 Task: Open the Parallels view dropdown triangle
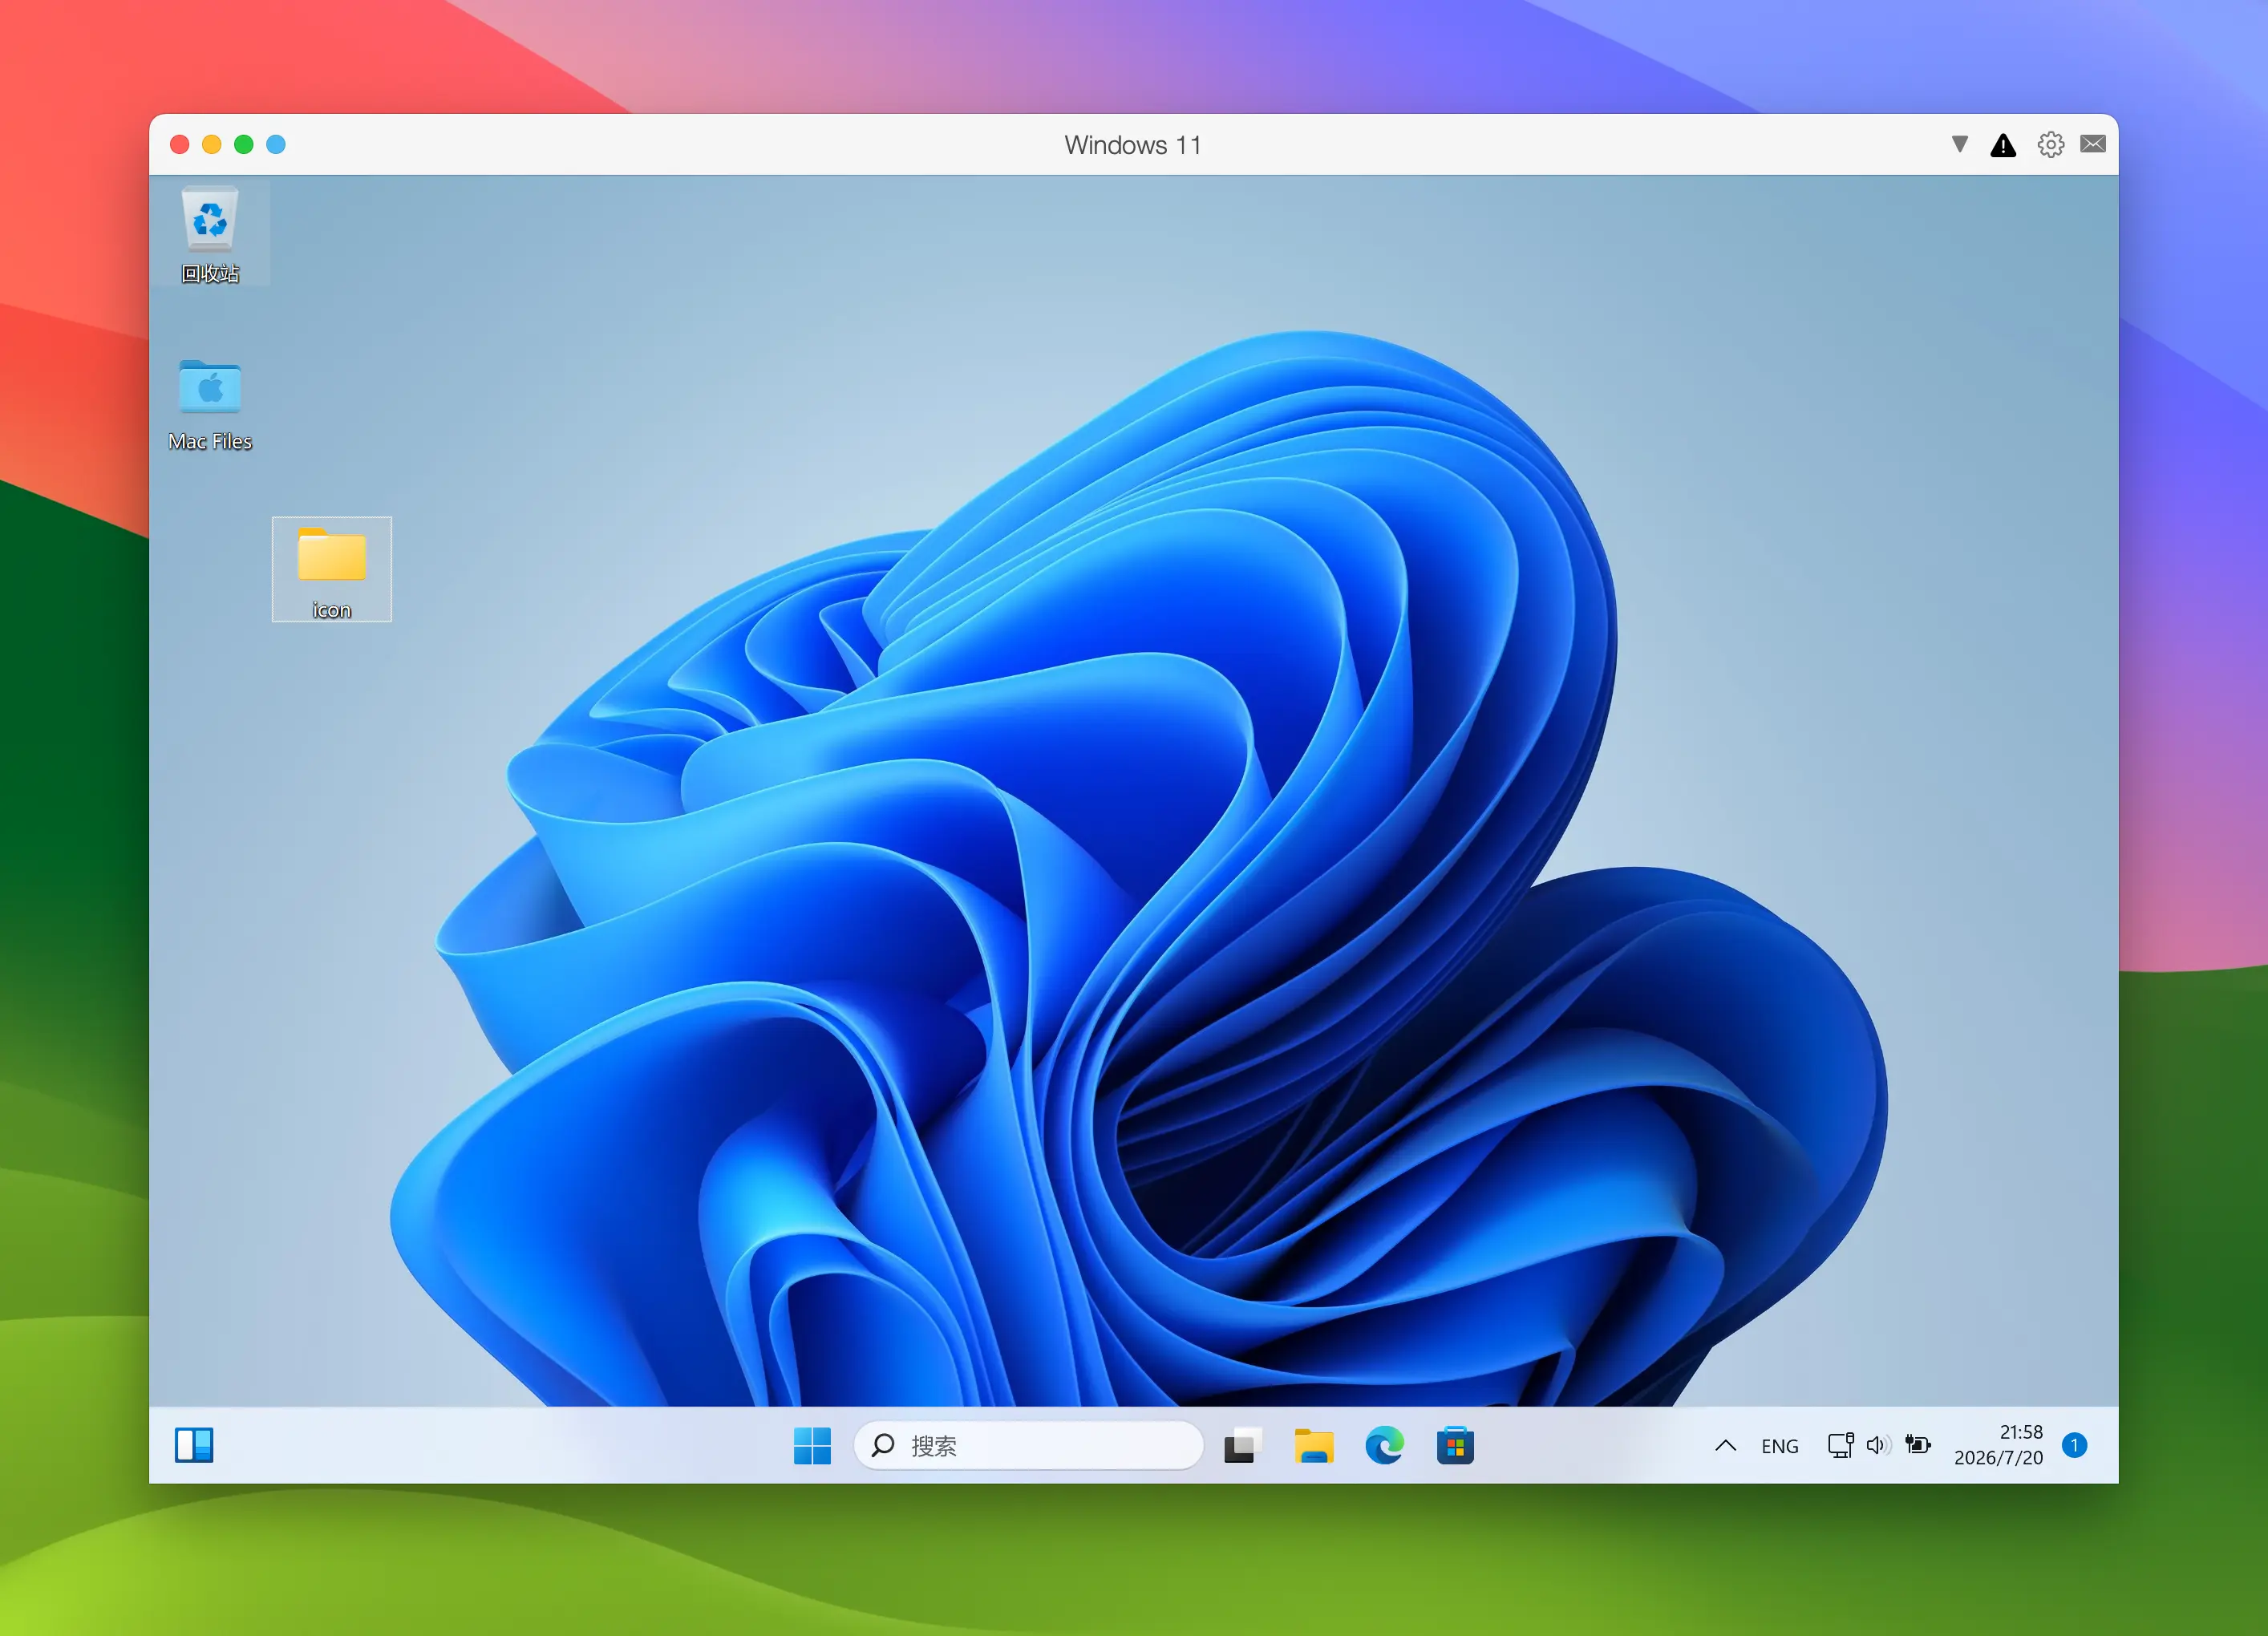(x=1960, y=144)
